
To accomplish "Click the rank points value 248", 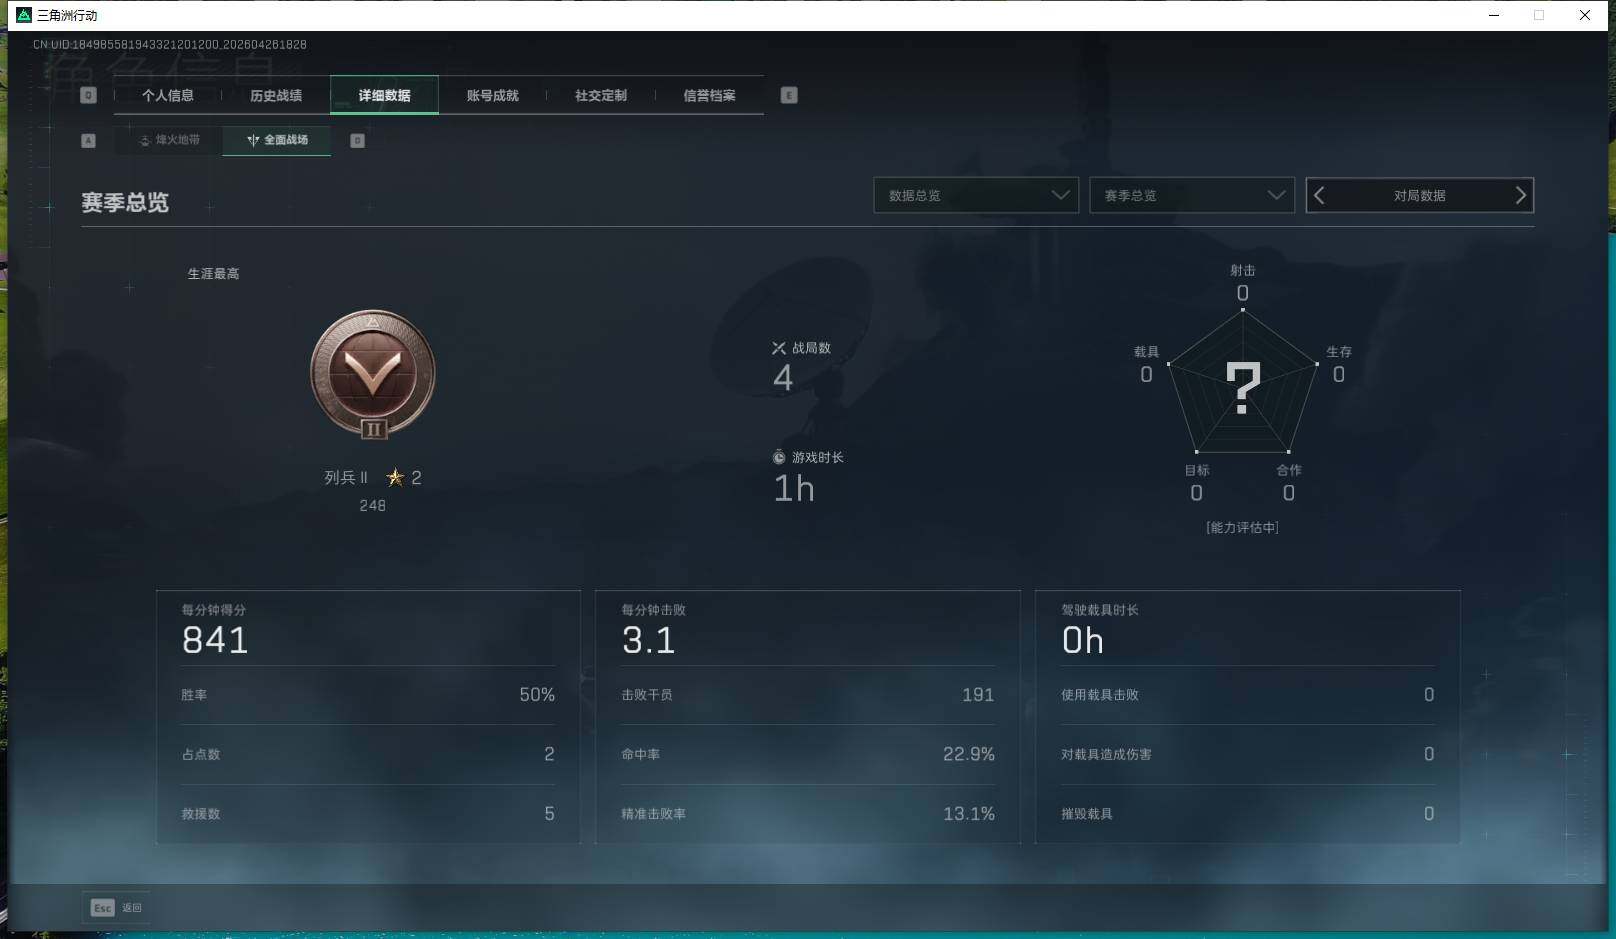I will pyautogui.click(x=373, y=506).
